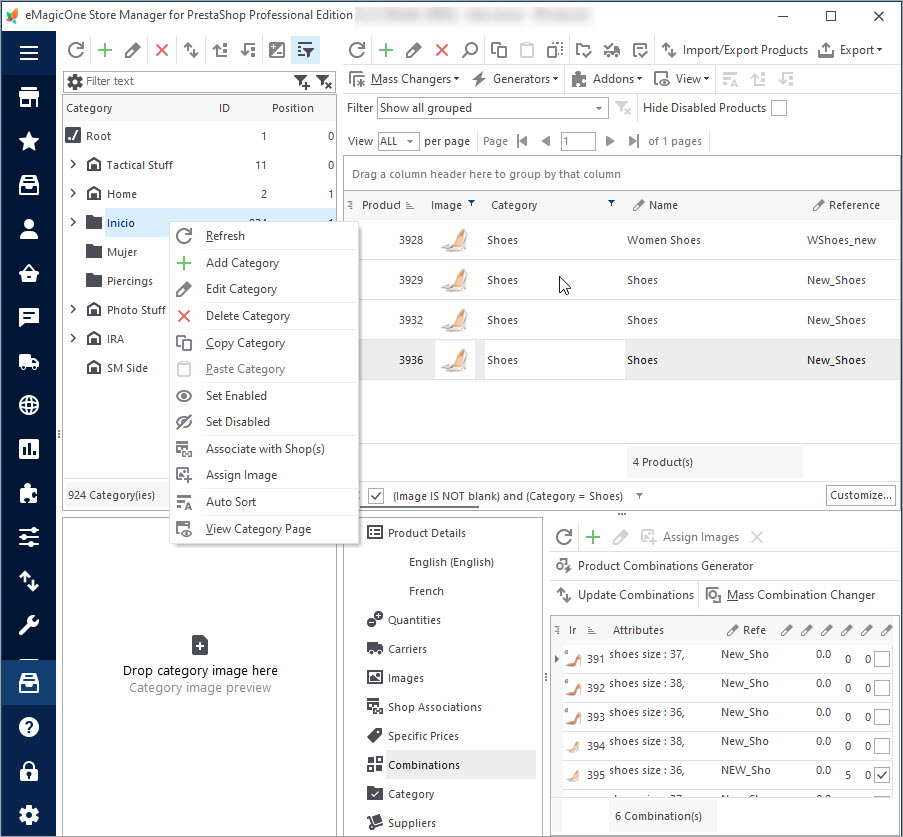Check the box for combination 391
The height and width of the screenshot is (837, 903).
(x=881, y=659)
